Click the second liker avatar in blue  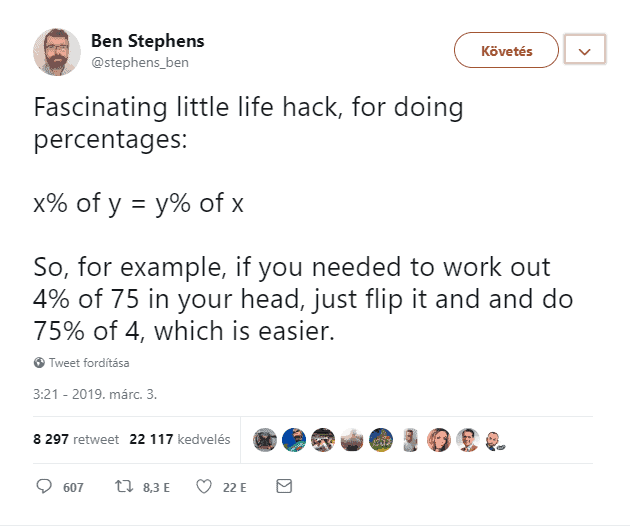(x=294, y=440)
